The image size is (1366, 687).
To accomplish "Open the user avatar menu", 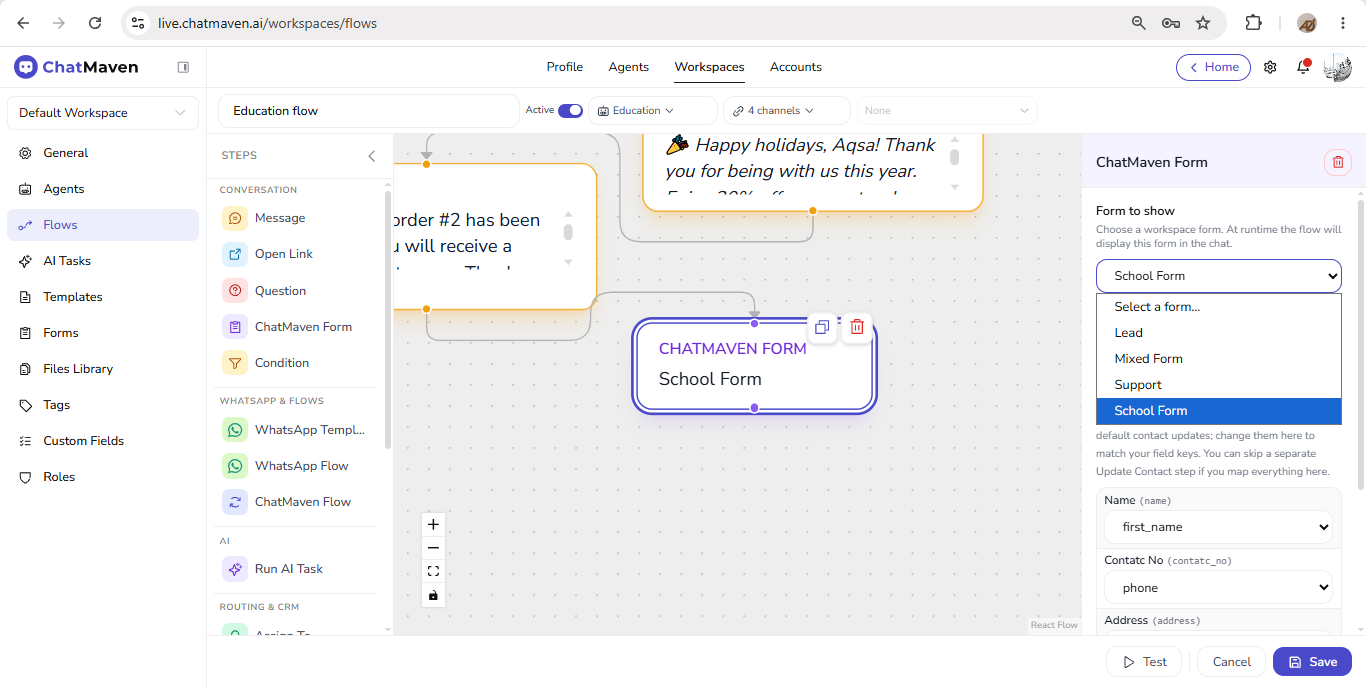I will [1337, 67].
